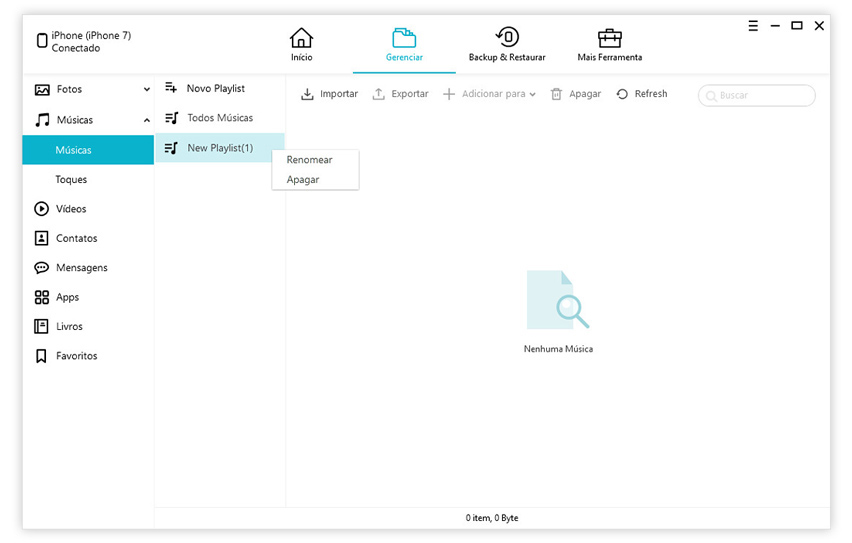Click the Favoritos bookmark icon
The height and width of the screenshot is (543, 852).
pyautogui.click(x=41, y=356)
